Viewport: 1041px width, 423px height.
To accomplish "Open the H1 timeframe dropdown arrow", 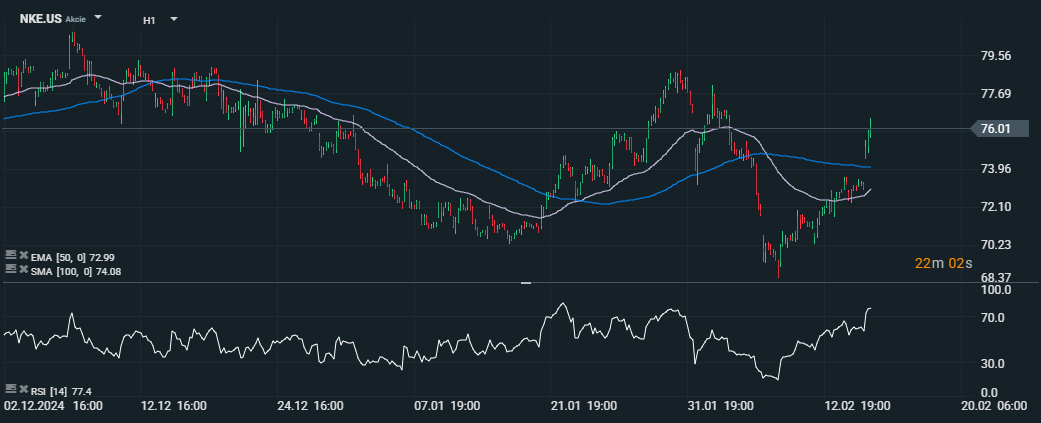I will pyautogui.click(x=174, y=19).
